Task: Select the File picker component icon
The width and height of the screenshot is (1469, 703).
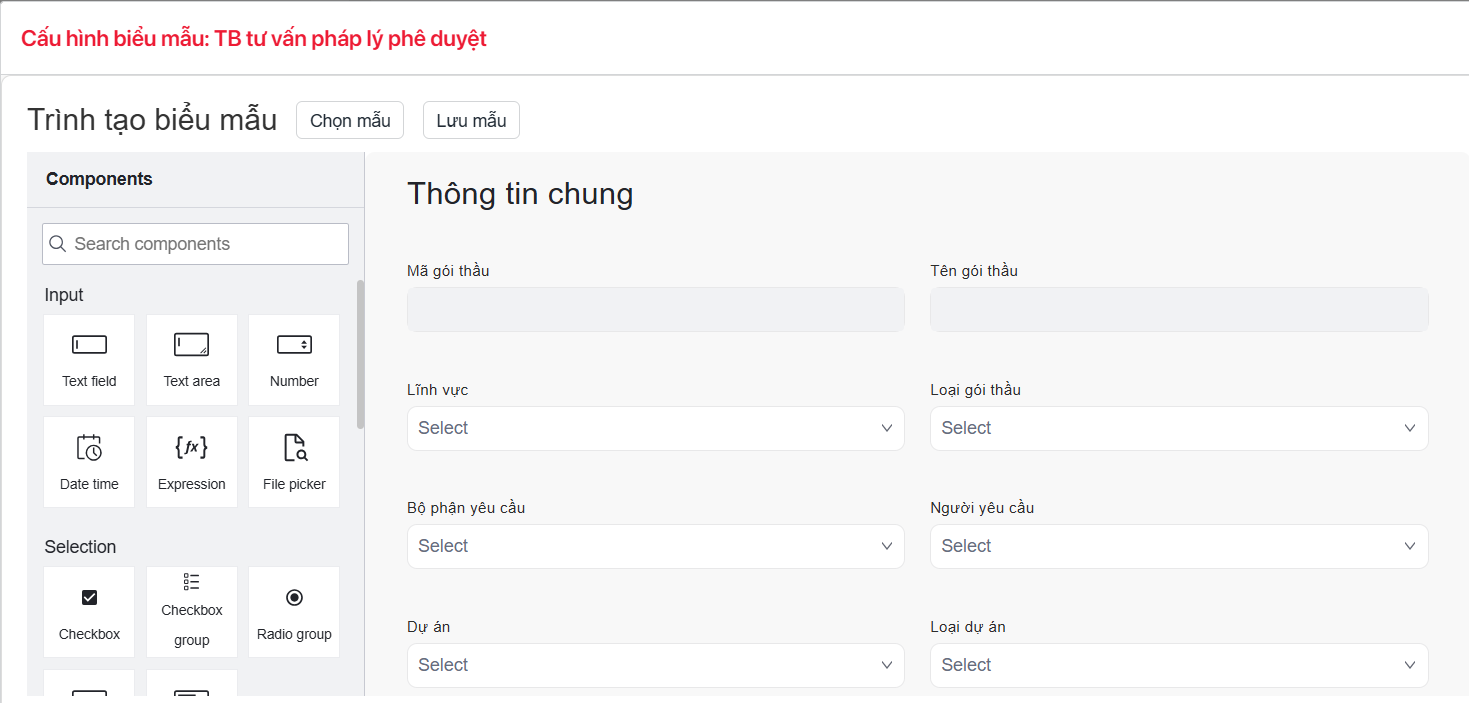Action: [x=294, y=447]
